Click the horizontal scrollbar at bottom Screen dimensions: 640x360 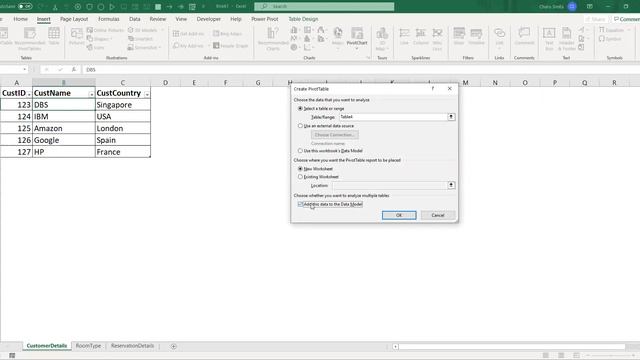[x=512, y=347]
